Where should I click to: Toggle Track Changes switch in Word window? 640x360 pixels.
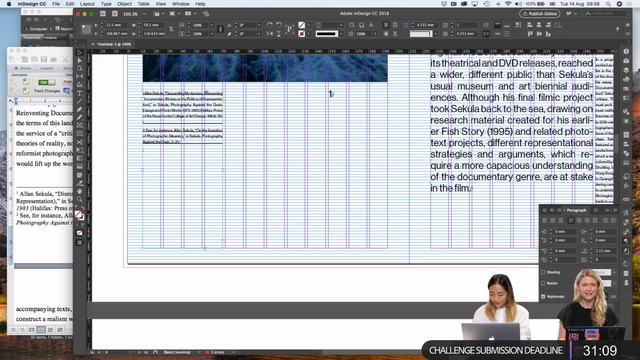[x=47, y=83]
